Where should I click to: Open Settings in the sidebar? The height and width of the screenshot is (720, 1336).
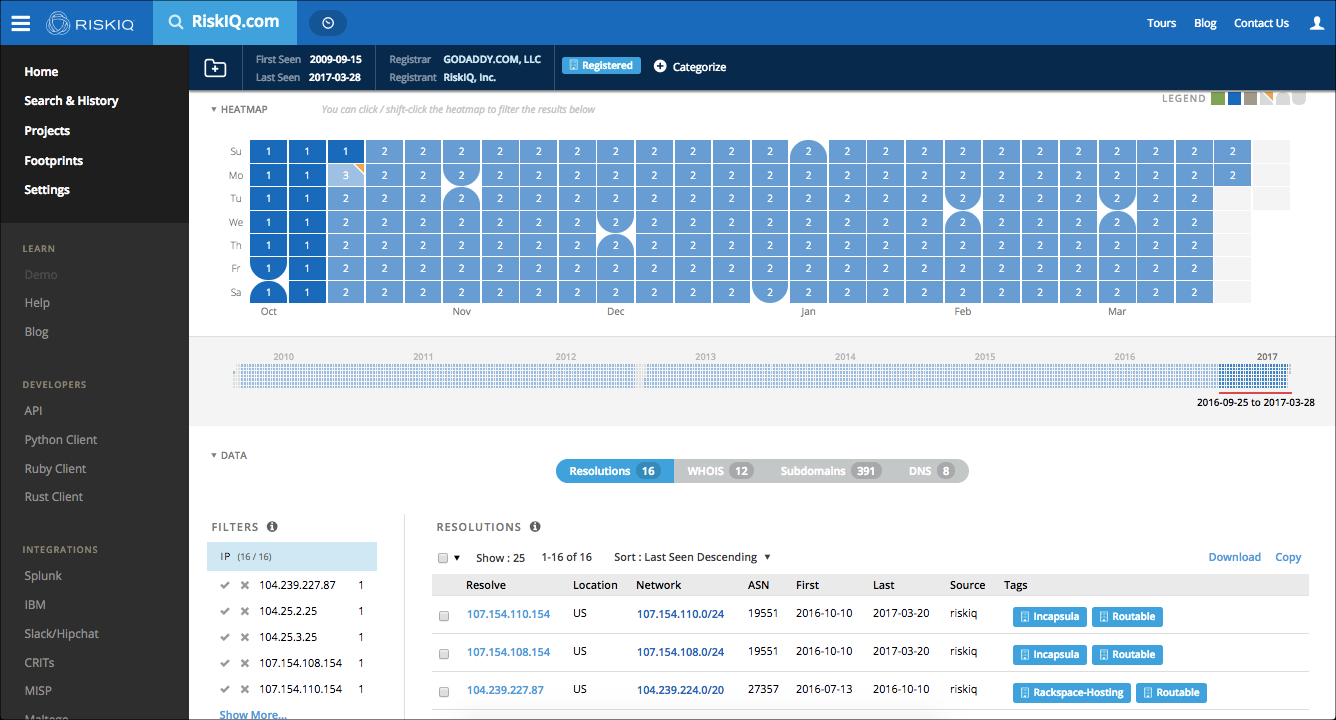click(x=47, y=190)
